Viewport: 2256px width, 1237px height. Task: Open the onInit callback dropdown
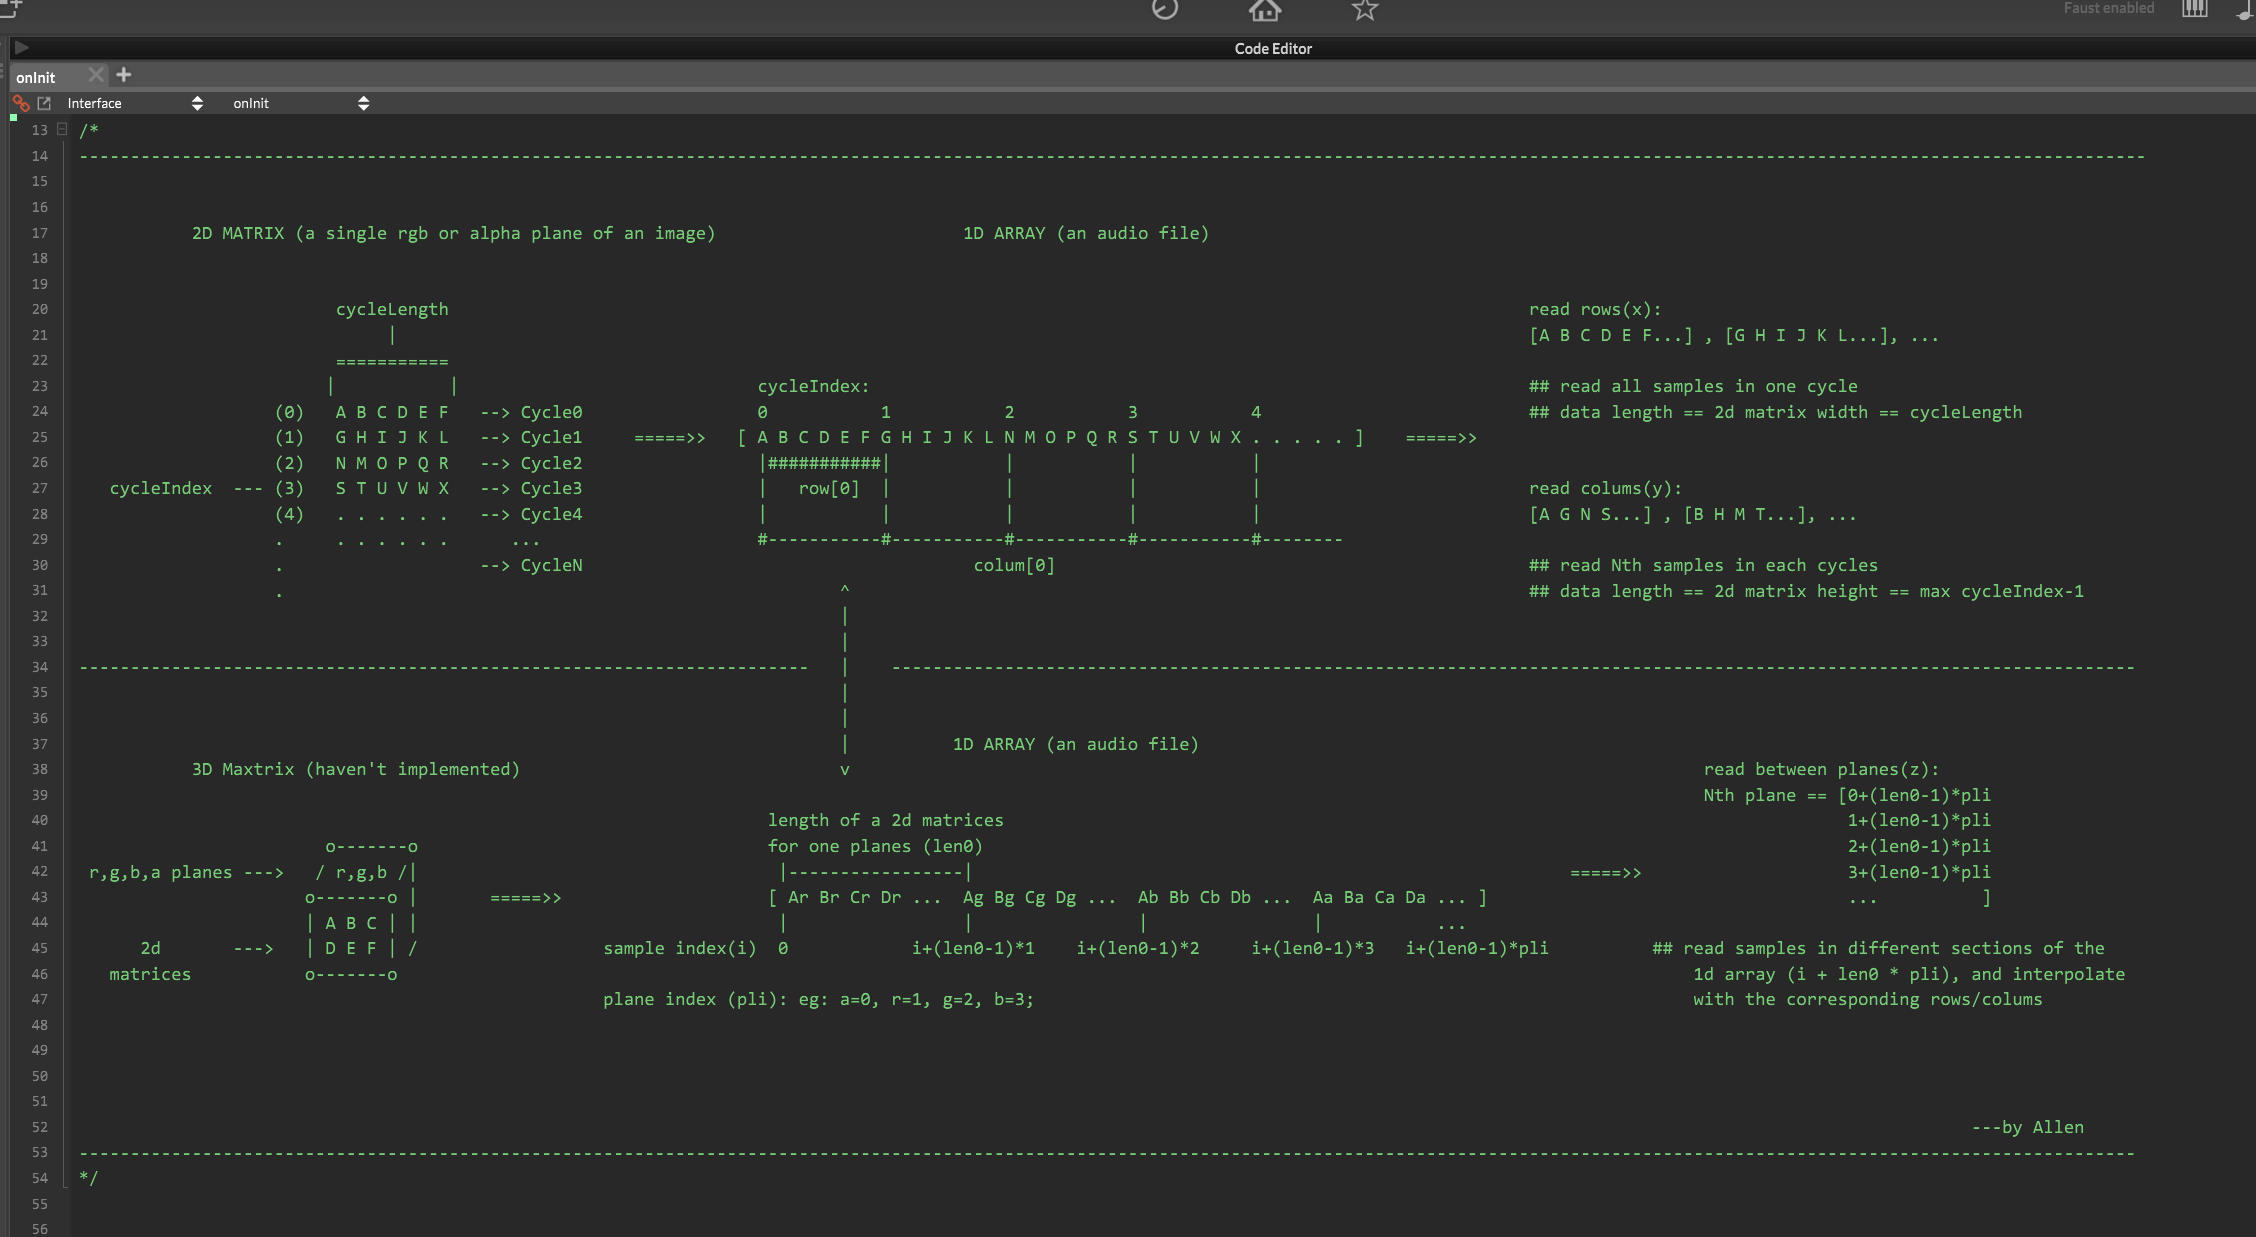click(300, 103)
